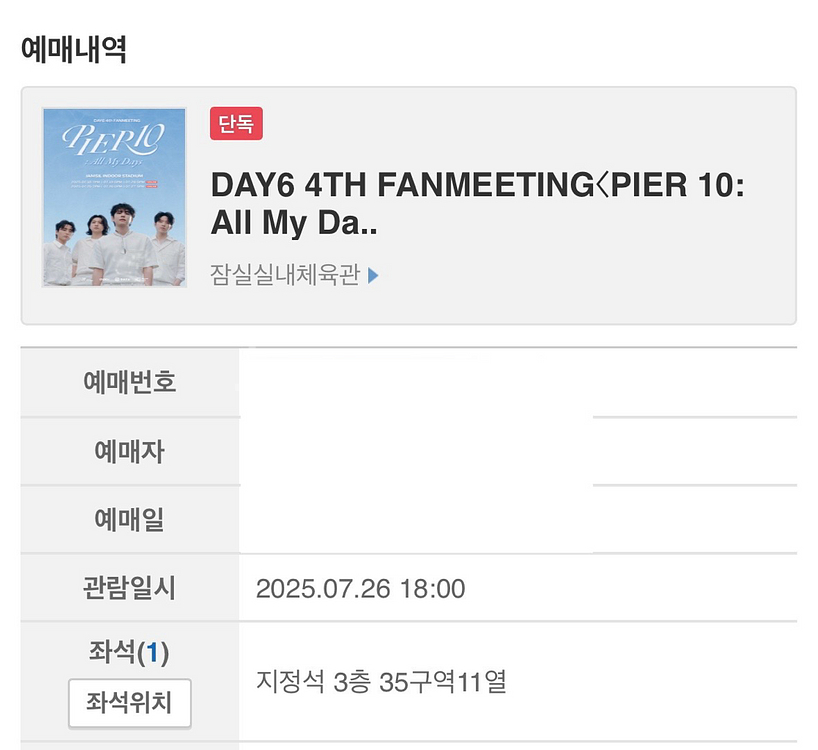This screenshot has height=750, width=818.
Task: Click the PIER10 logo text on the poster
Action: coord(113,140)
